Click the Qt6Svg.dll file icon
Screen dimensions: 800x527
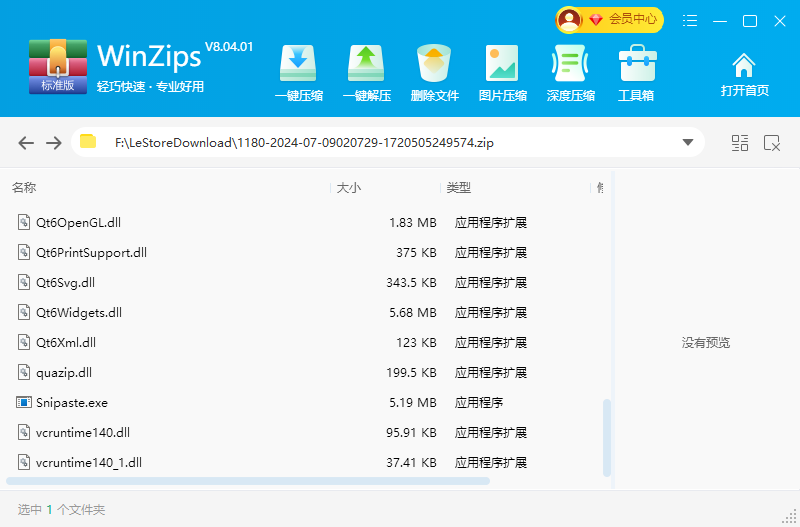click(23, 283)
